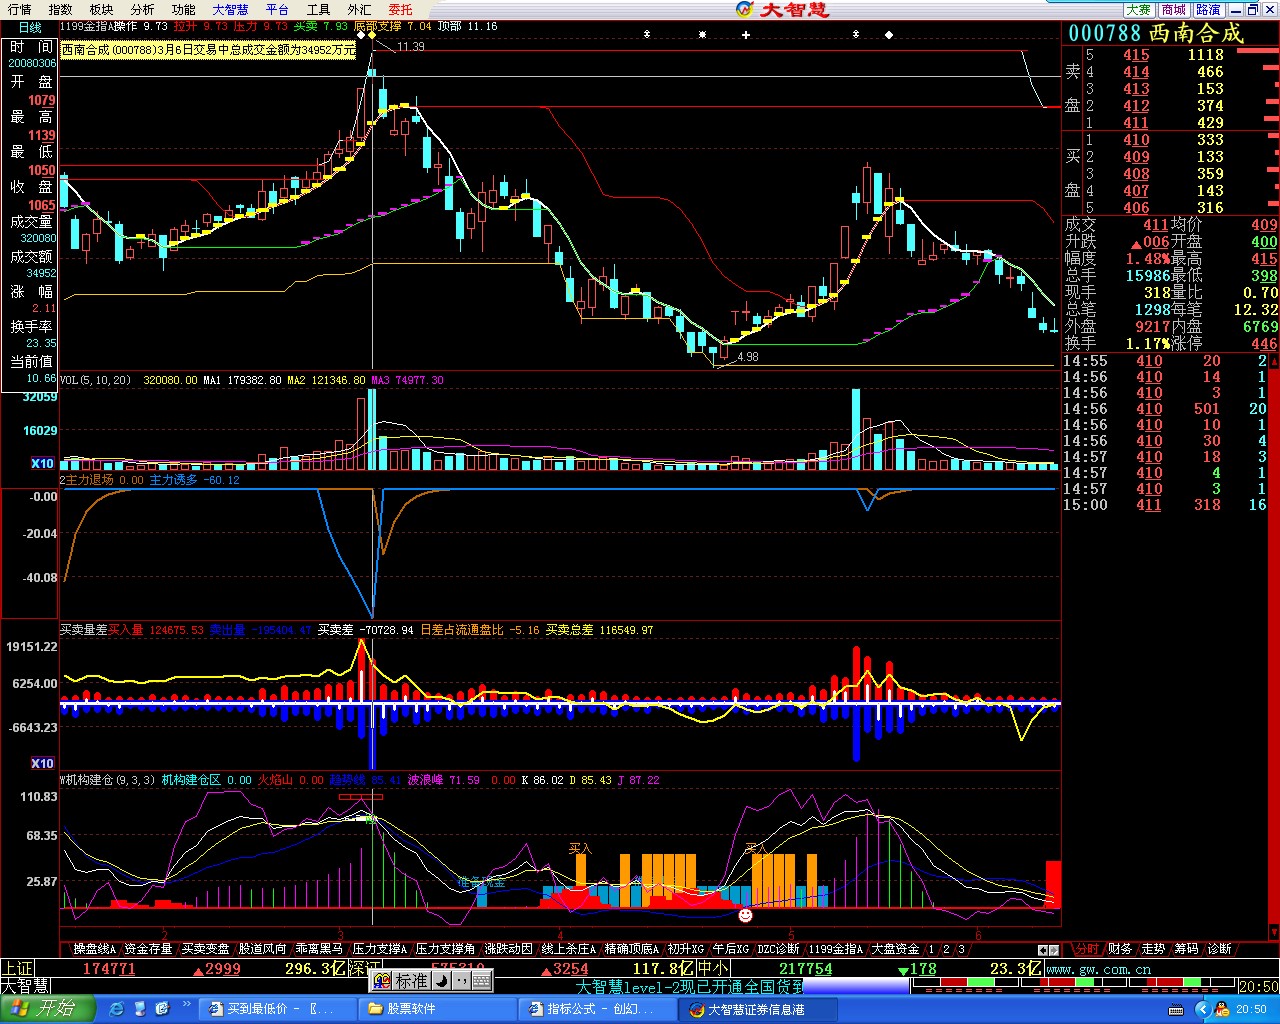Image resolution: width=1280 pixels, height=1024 pixels.
Task: Switch to 1199金指A indicator tab
Action: pos(836,949)
